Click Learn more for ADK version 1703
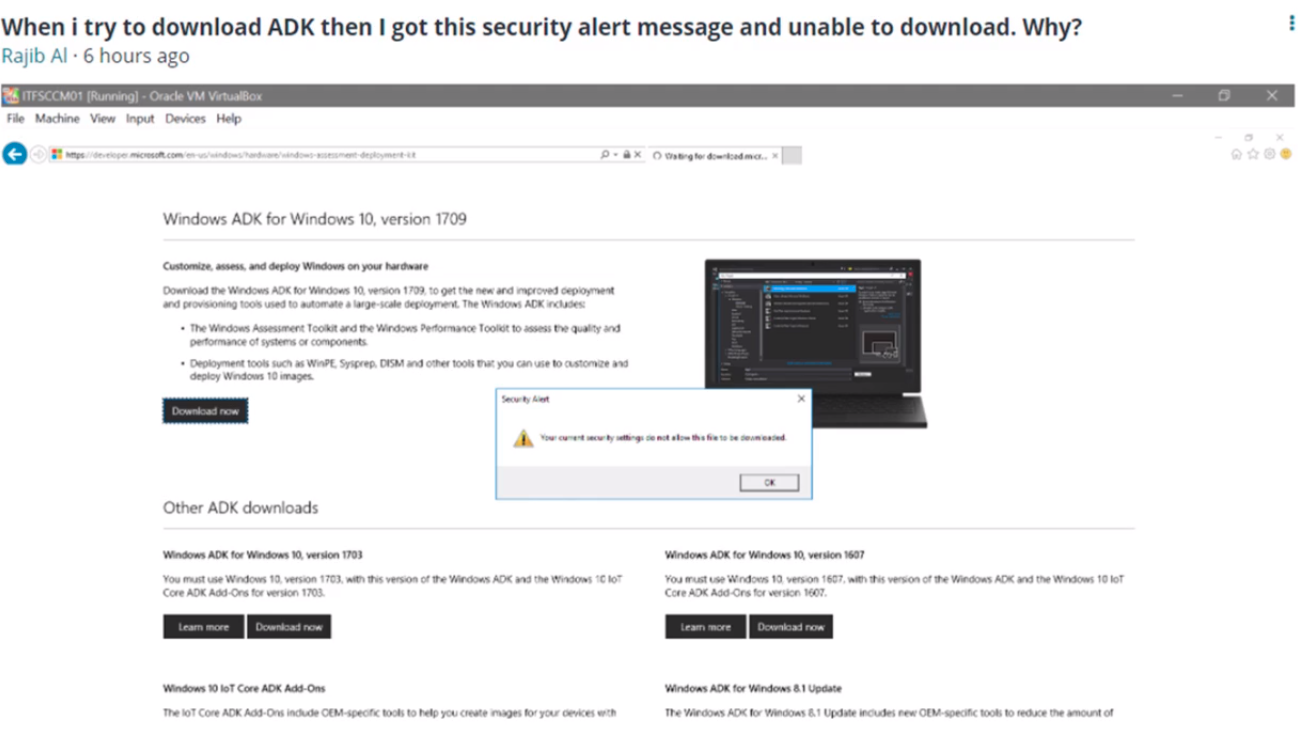 (203, 627)
